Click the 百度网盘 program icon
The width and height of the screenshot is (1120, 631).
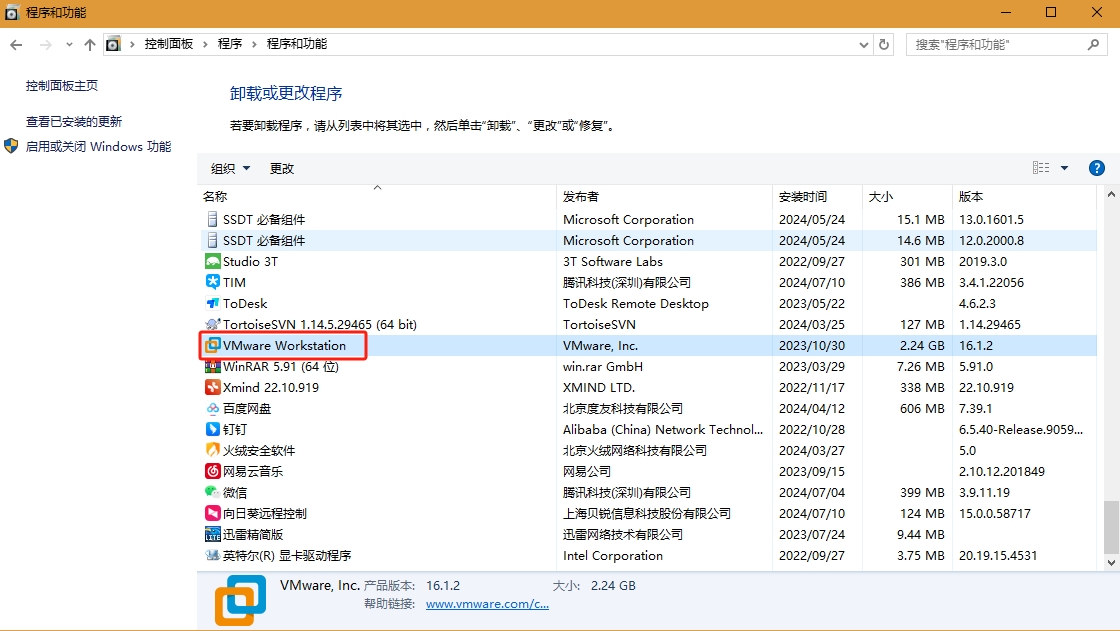(x=212, y=409)
